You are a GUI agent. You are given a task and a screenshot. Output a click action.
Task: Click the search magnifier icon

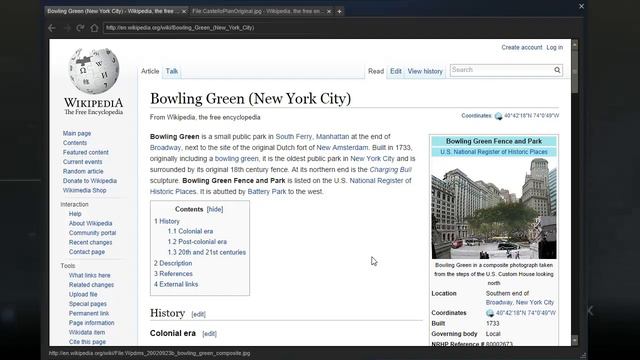tap(557, 70)
